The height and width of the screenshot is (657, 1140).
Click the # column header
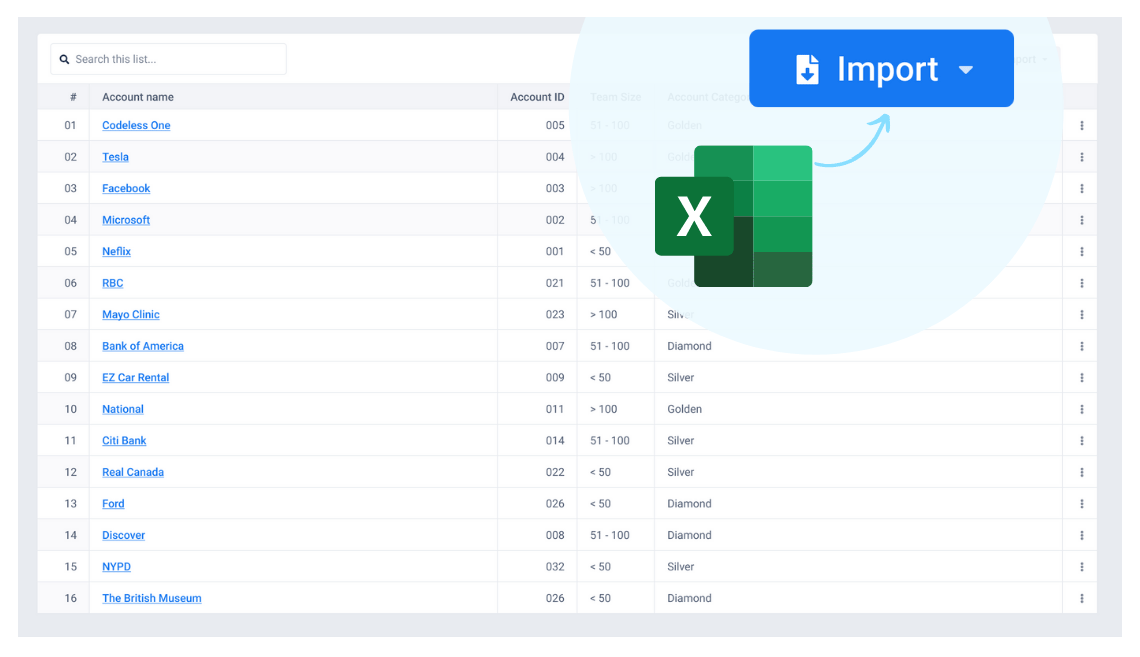[x=73, y=97]
